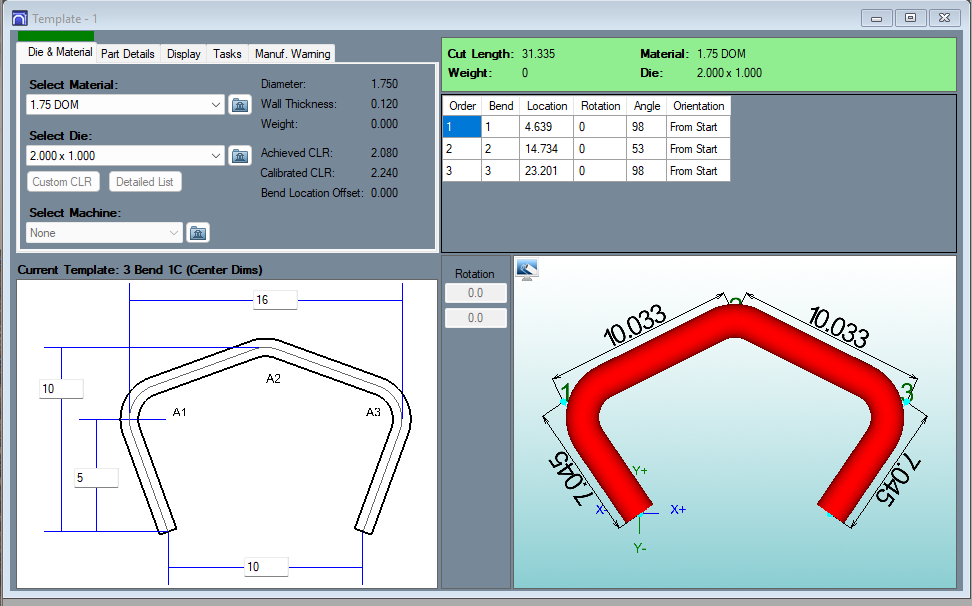The width and height of the screenshot is (972, 606).
Task: Click the top width field showing 16
Action: point(275,300)
